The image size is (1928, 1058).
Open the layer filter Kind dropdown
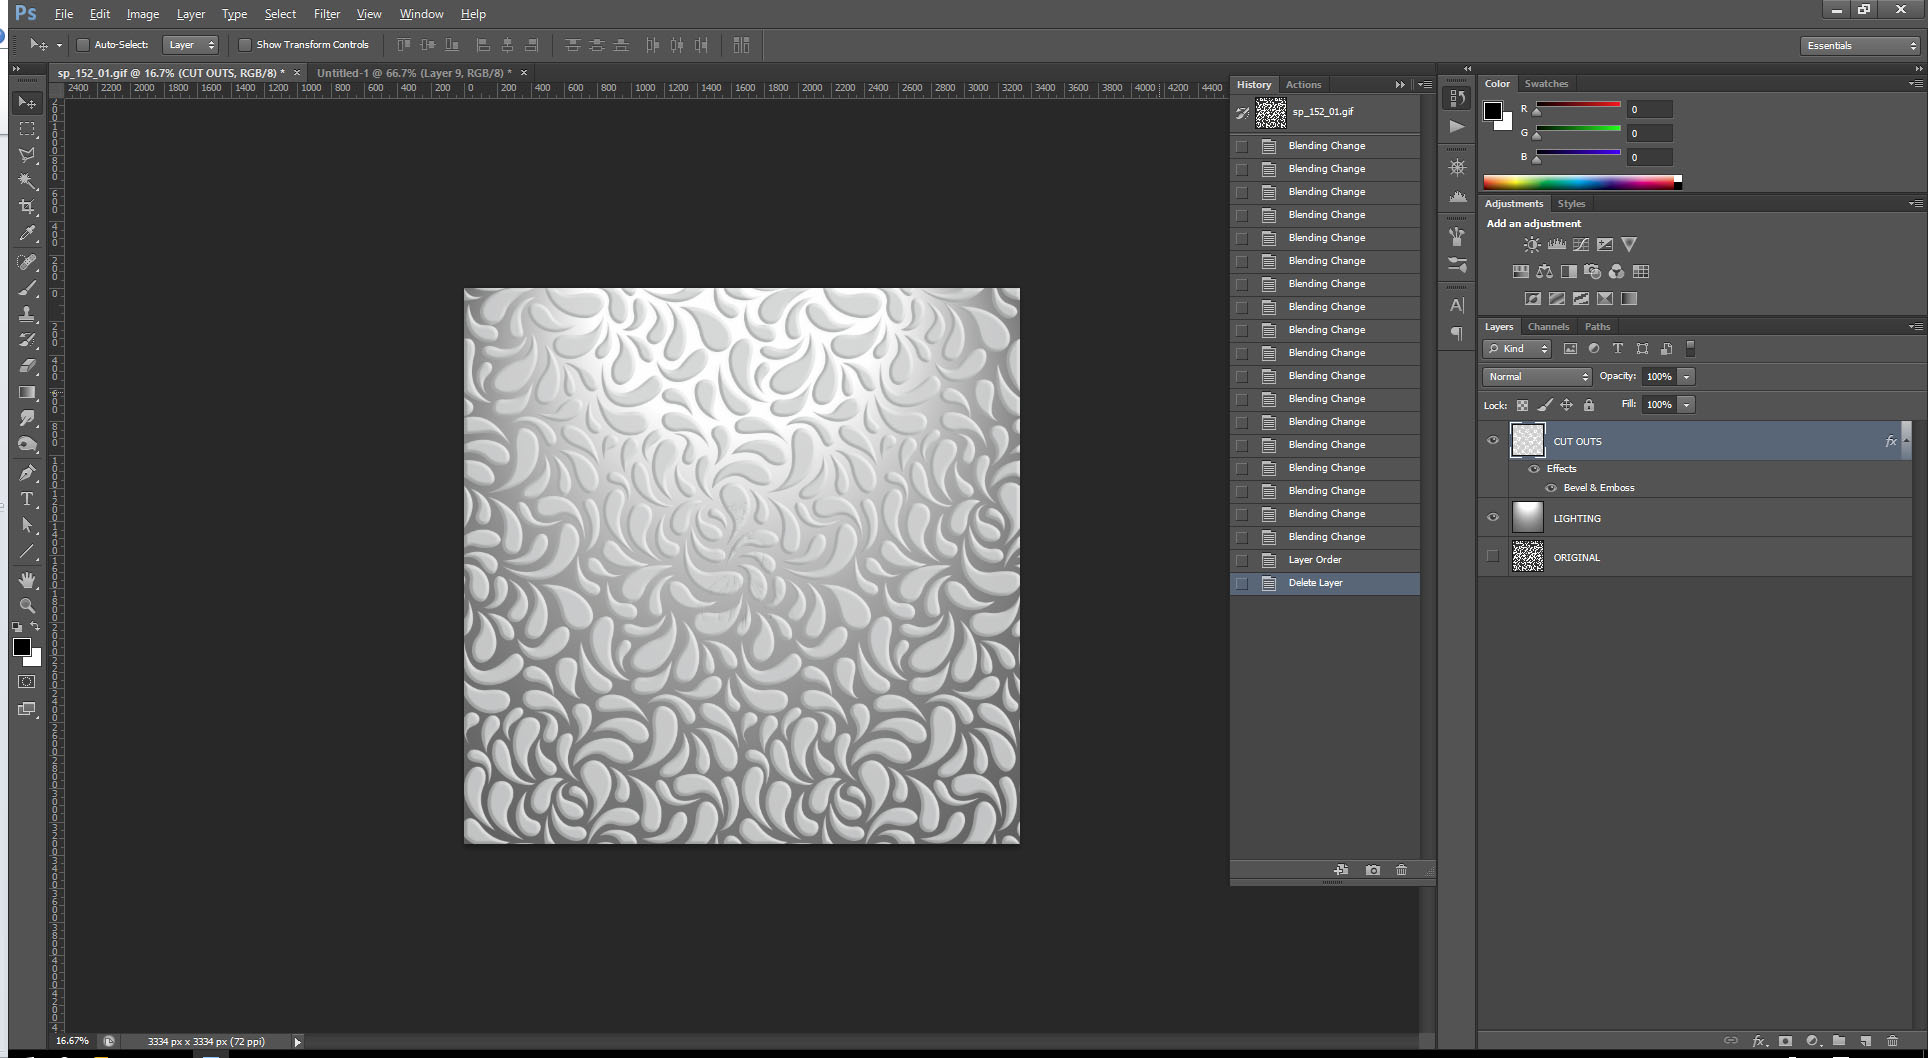1517,349
